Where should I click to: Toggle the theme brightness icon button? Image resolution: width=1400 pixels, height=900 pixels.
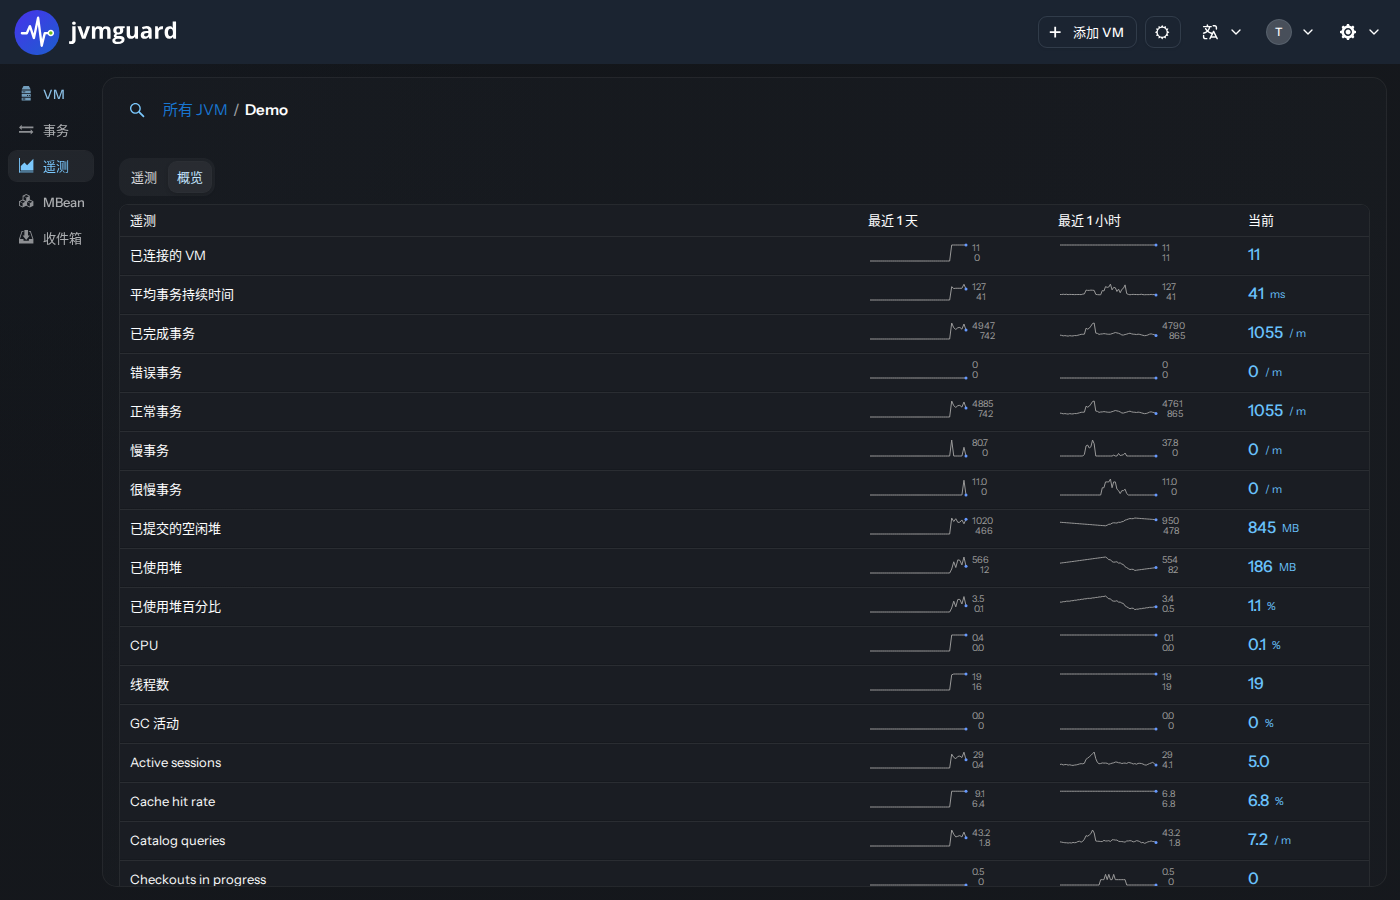(1162, 32)
